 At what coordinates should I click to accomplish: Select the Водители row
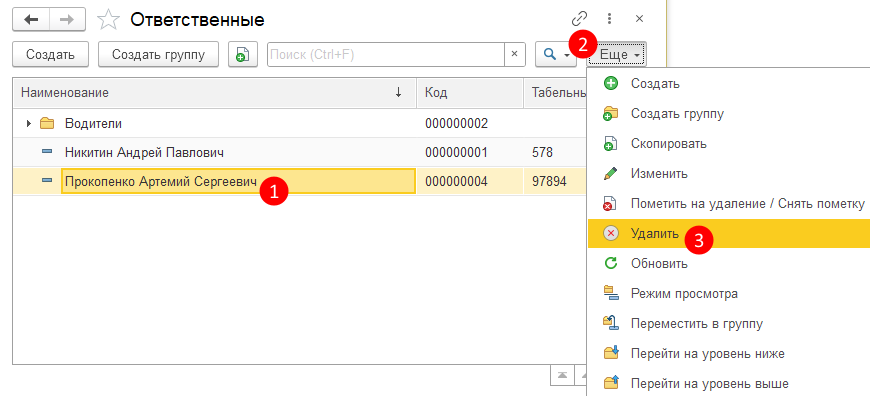click(x=300, y=123)
